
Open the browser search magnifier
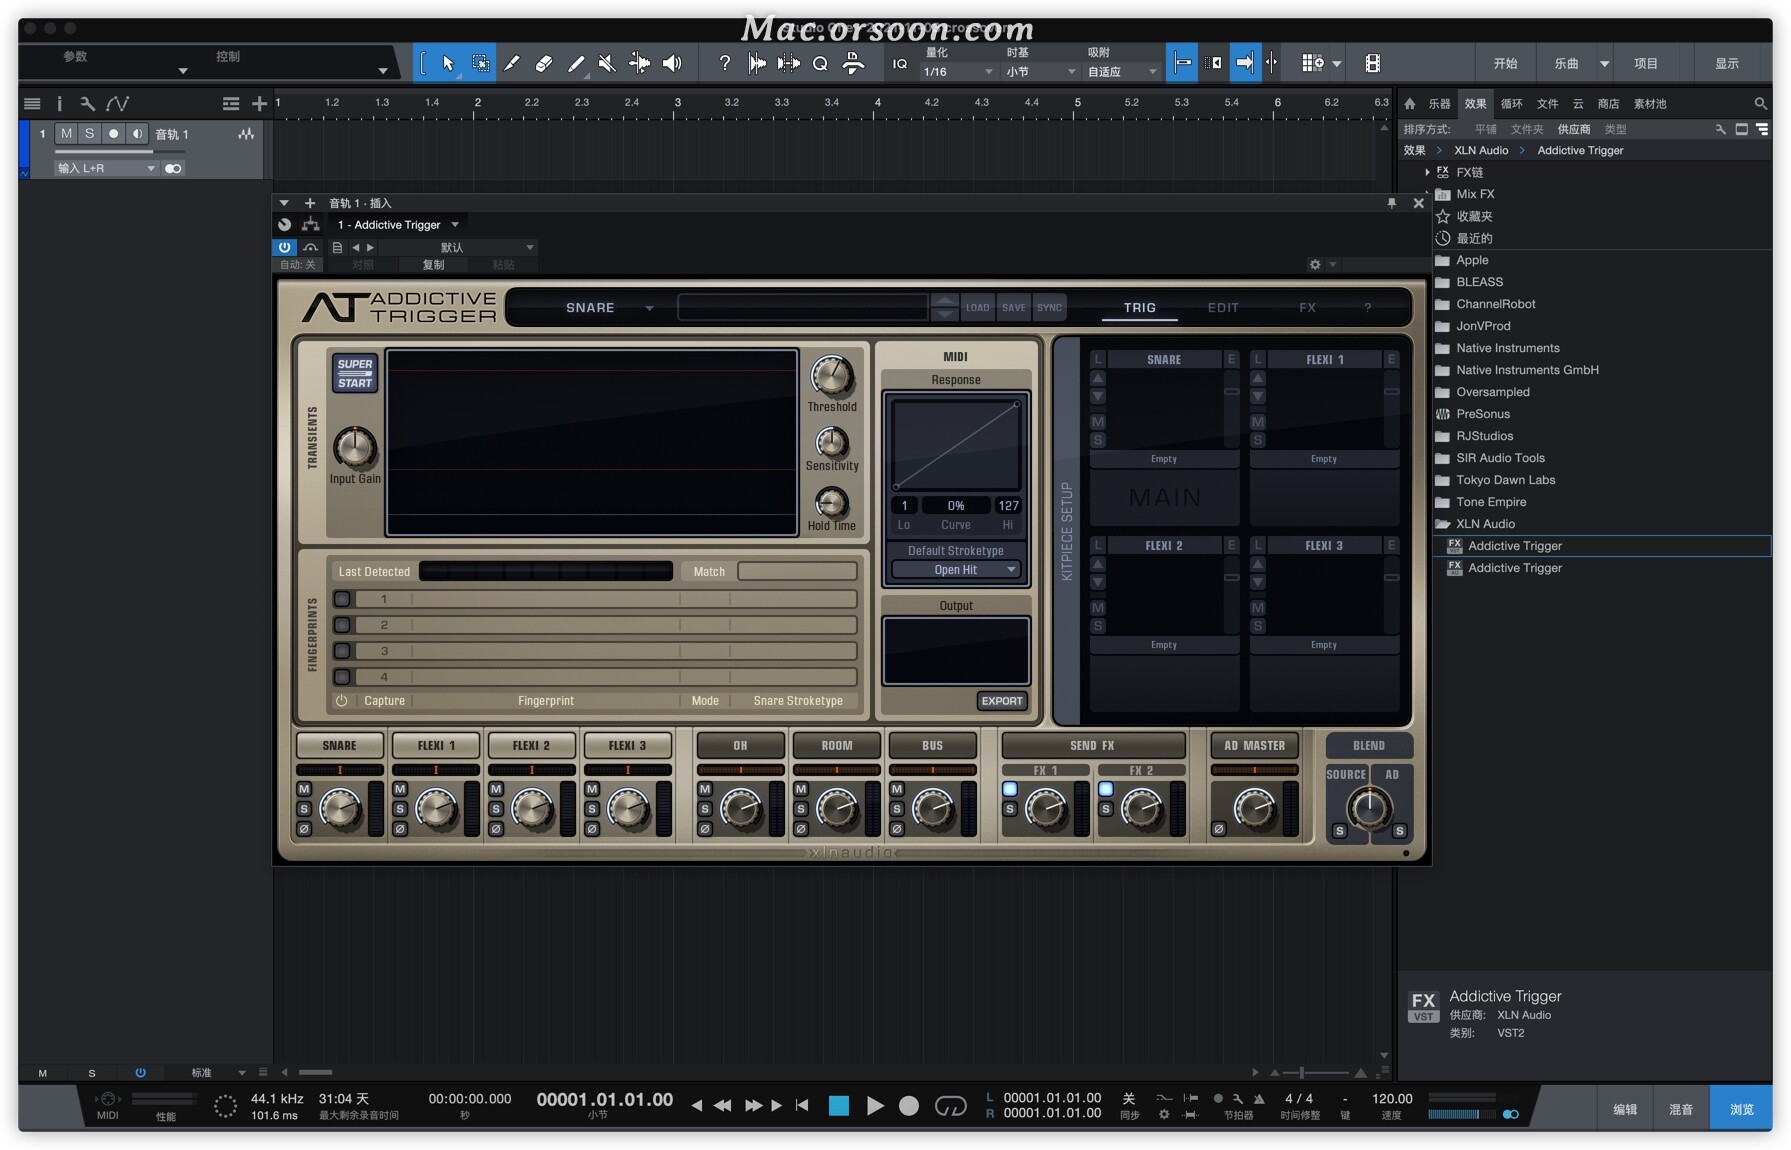[x=1760, y=103]
